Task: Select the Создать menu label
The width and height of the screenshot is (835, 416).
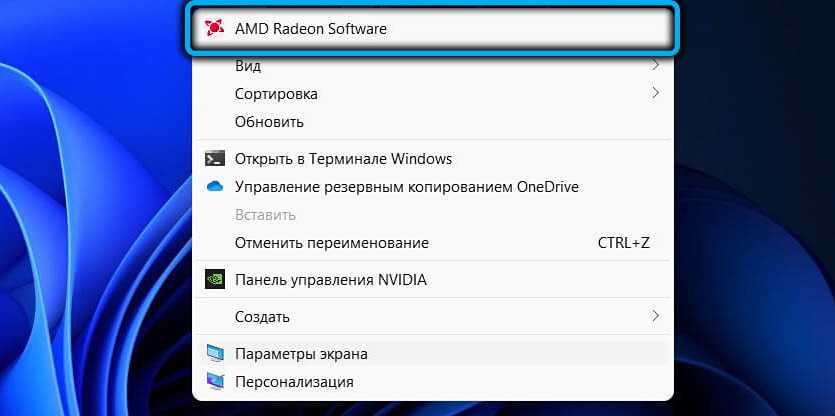Action: coord(262,317)
